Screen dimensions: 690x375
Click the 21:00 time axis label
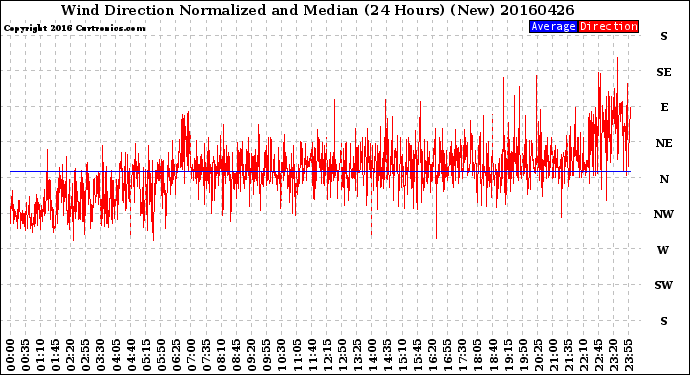point(552,355)
